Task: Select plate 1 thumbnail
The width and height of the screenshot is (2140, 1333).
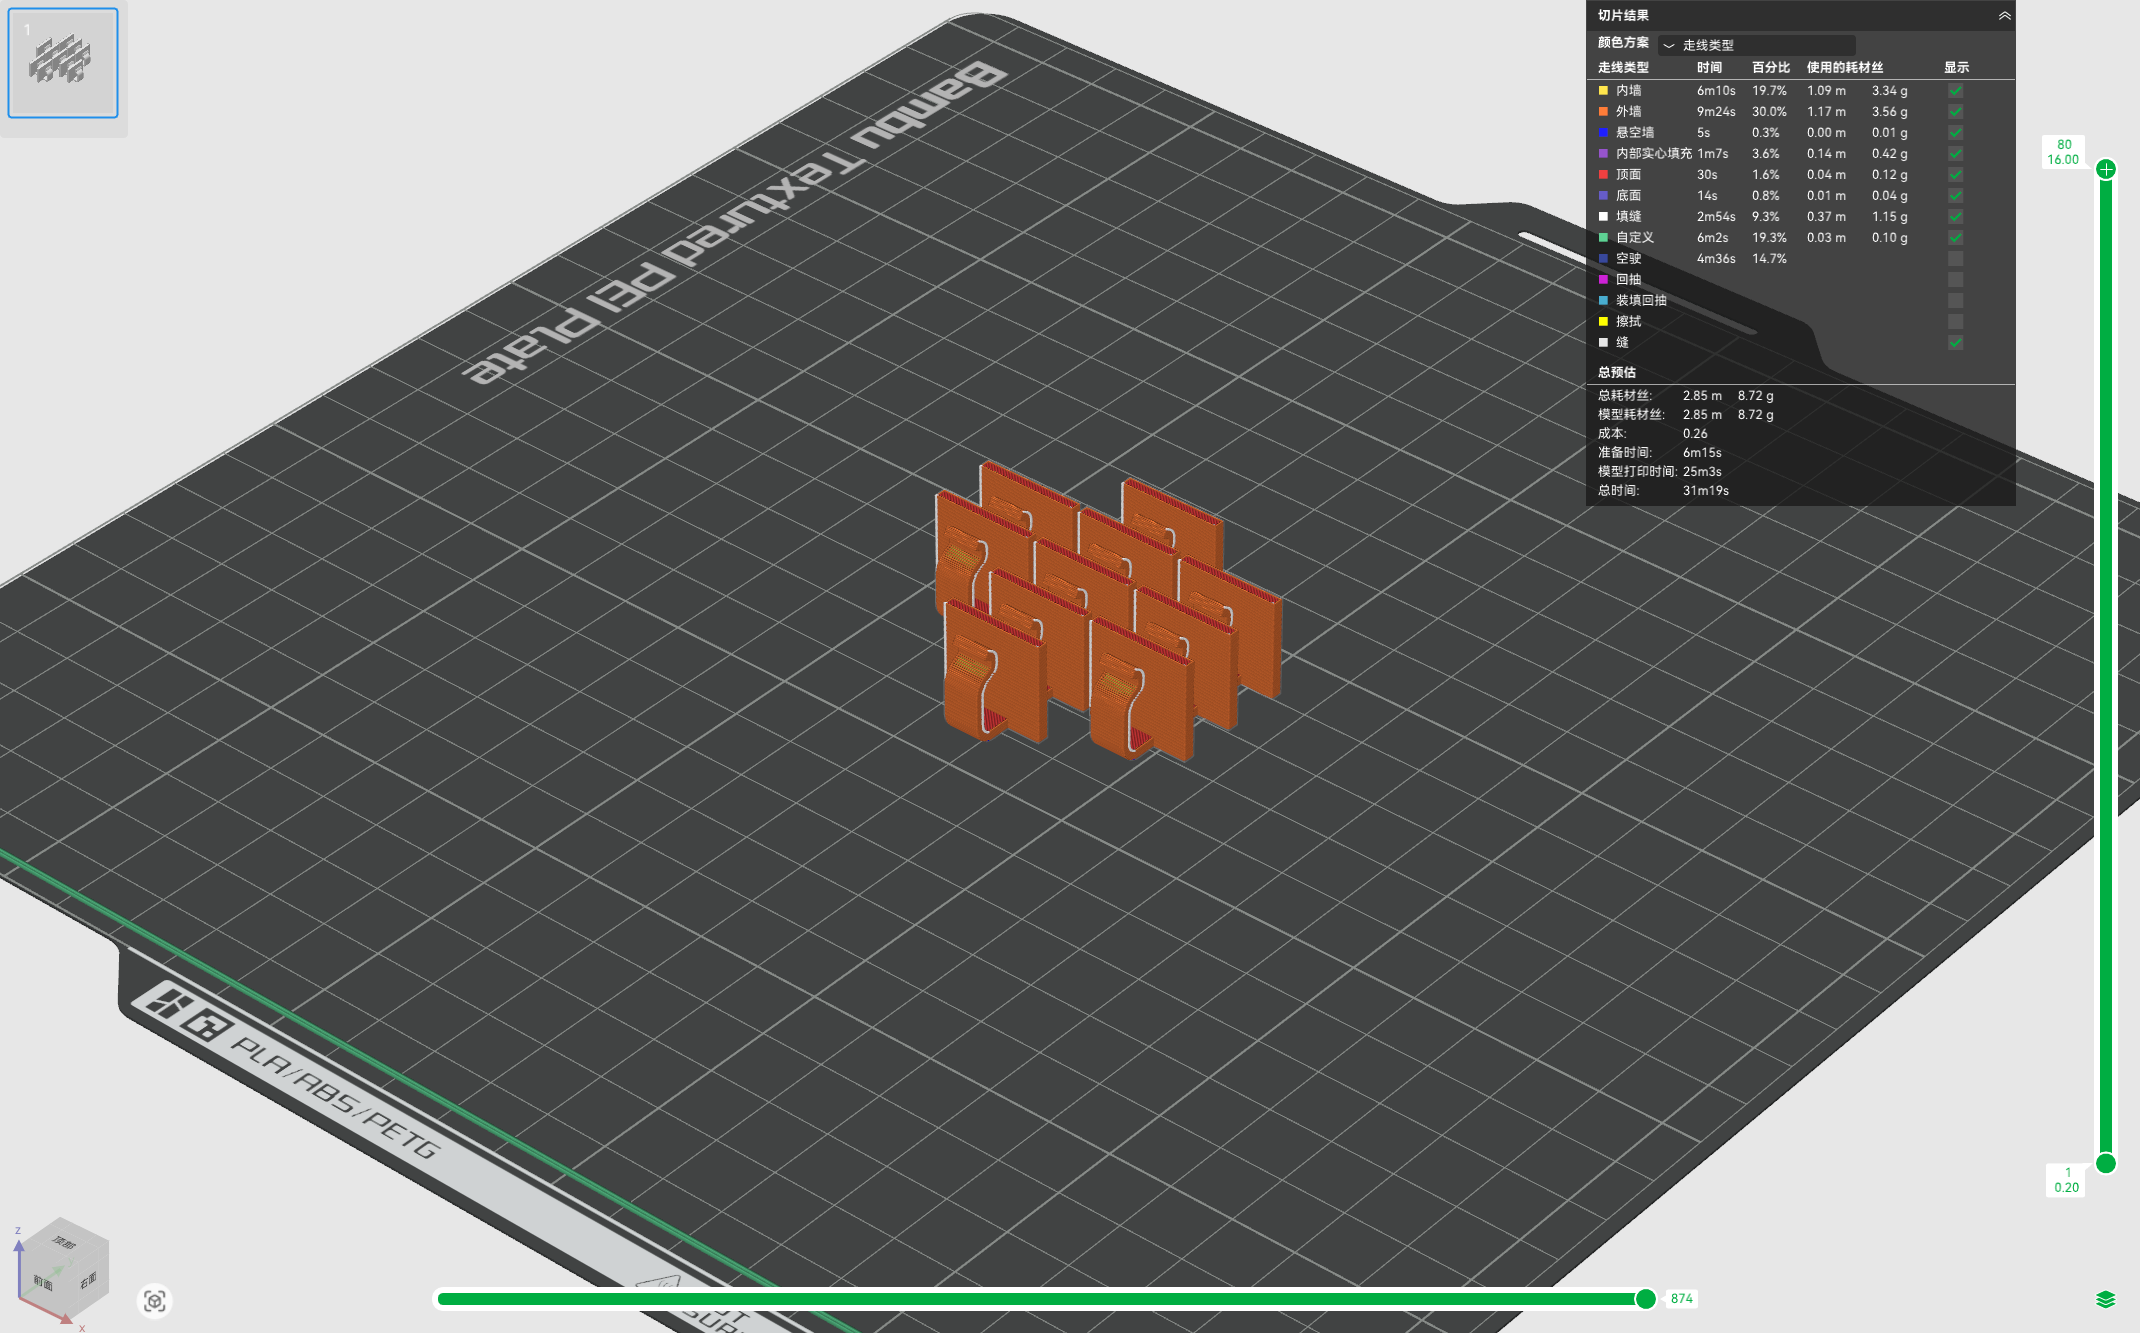Action: [63, 63]
